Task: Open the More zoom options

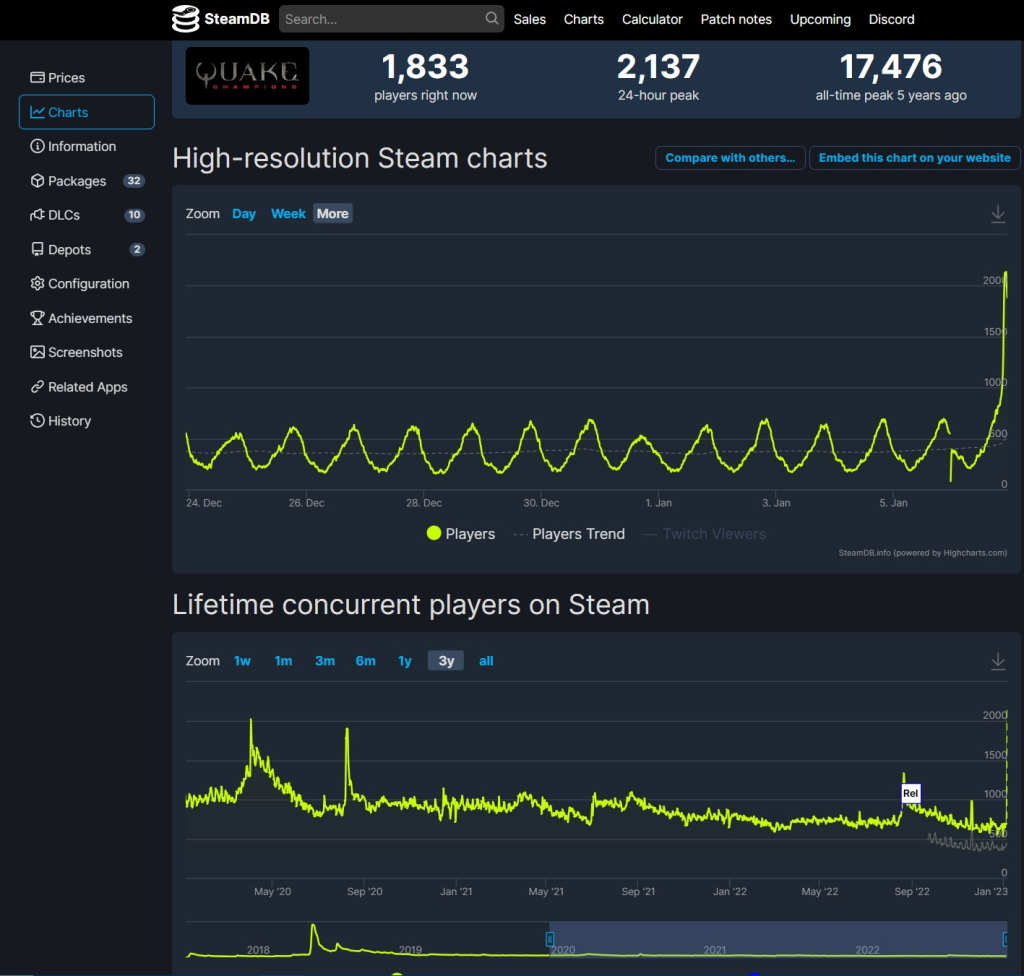Action: tap(332, 214)
